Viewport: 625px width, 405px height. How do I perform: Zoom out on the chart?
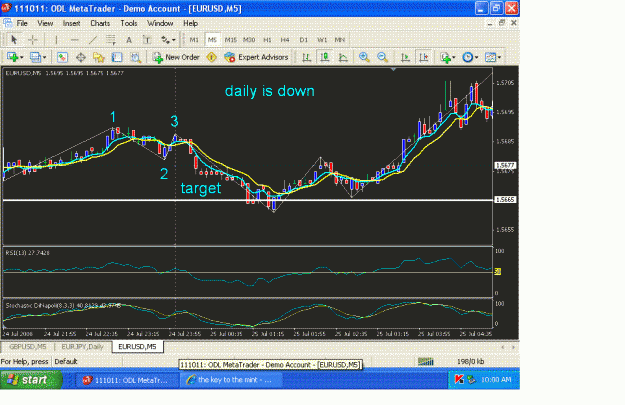point(382,57)
